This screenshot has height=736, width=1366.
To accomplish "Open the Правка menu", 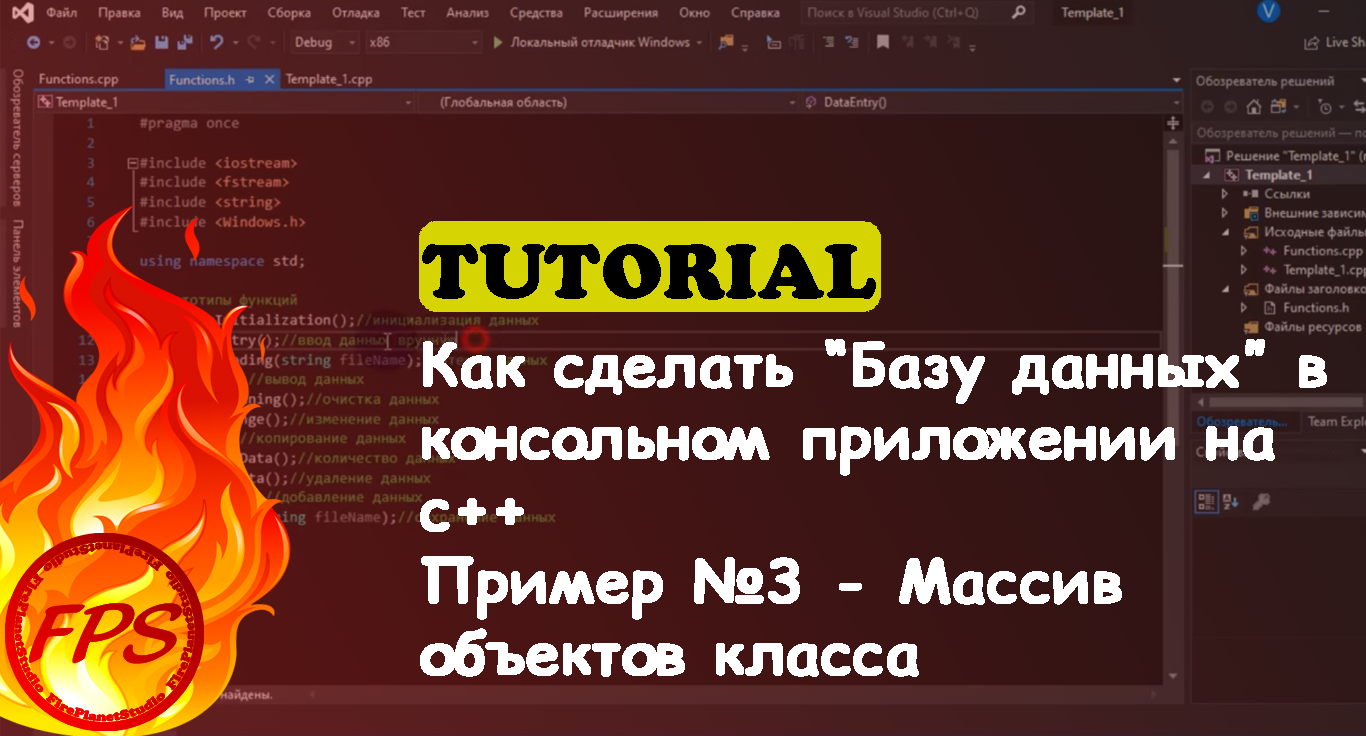I will (119, 13).
